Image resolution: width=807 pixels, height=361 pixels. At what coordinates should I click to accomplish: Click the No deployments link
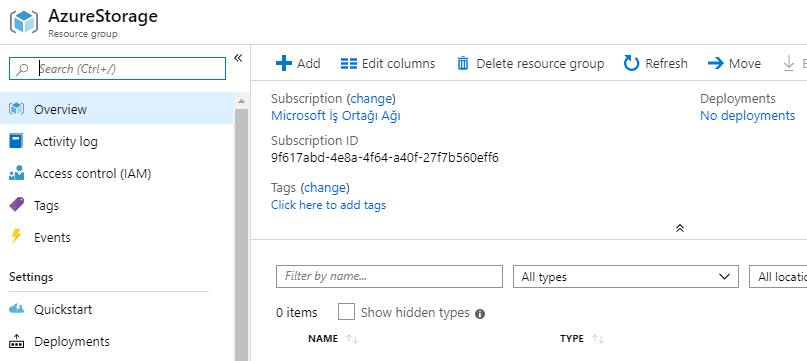(x=747, y=115)
